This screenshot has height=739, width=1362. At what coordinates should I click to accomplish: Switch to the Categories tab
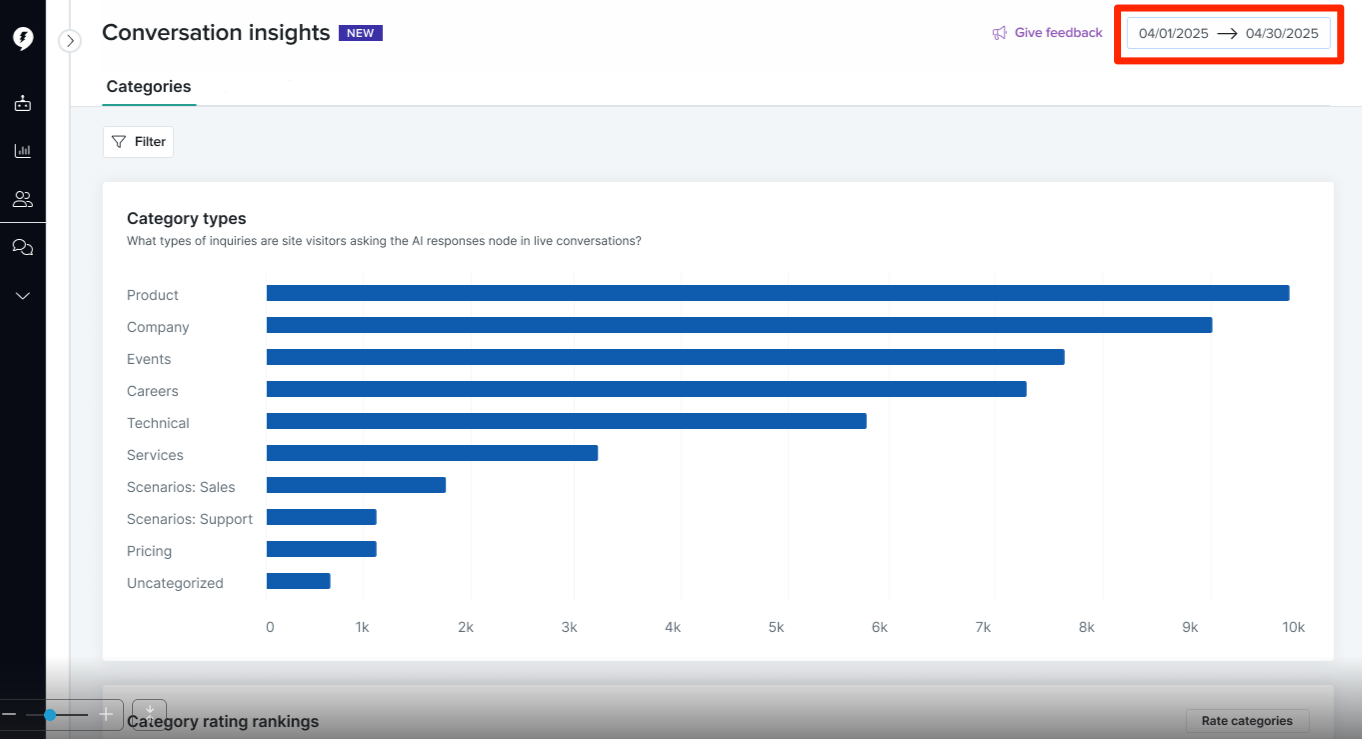[149, 87]
